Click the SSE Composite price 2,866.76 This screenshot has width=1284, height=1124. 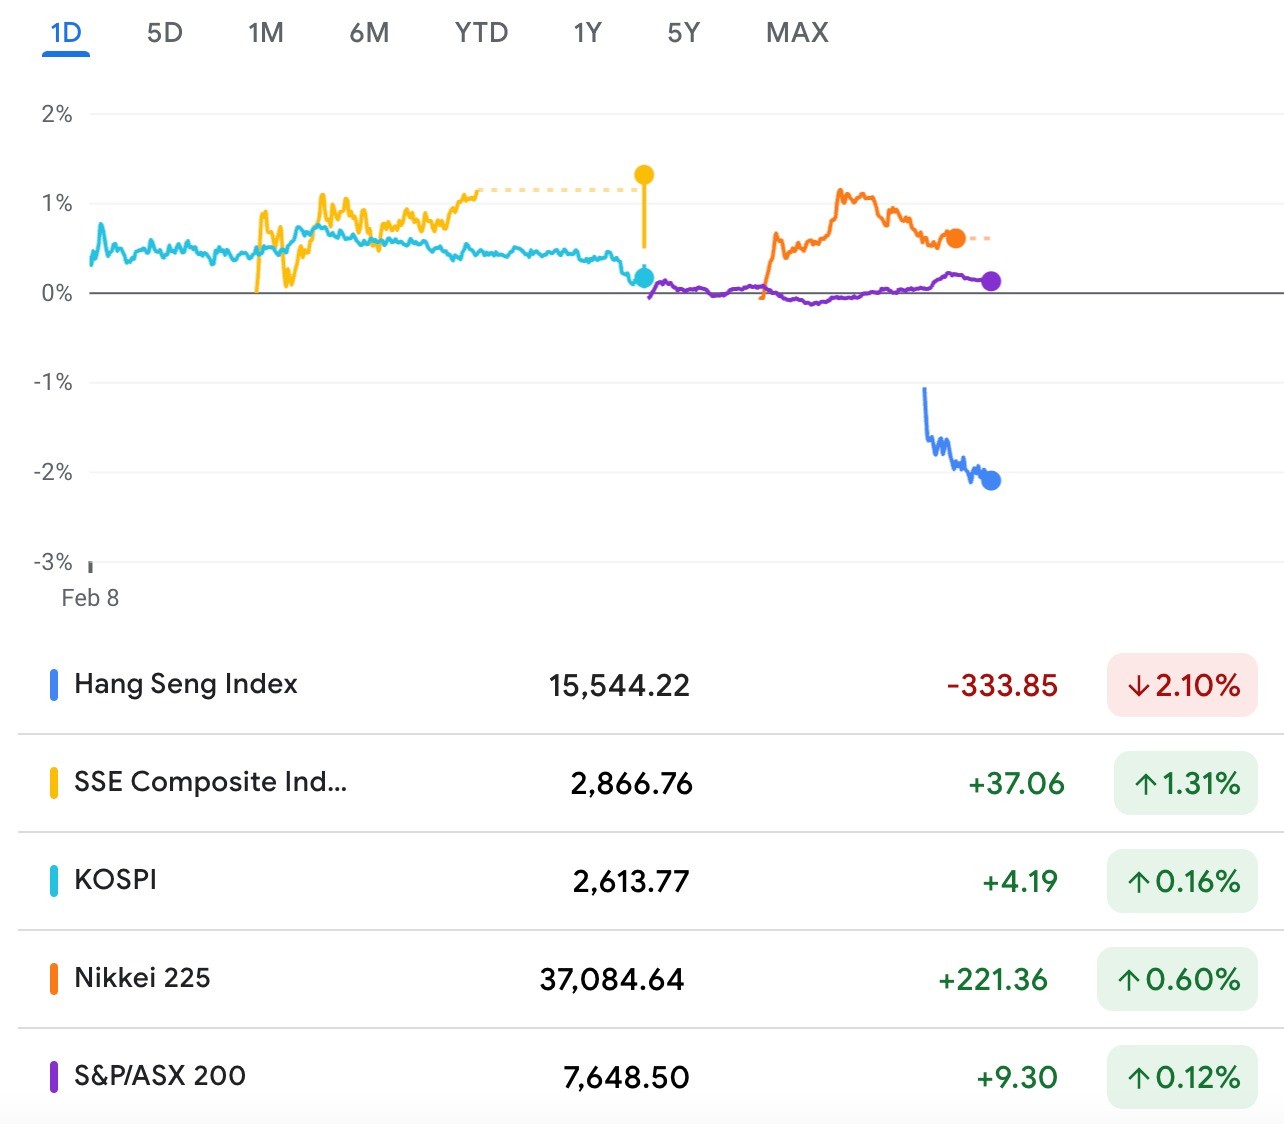point(632,784)
